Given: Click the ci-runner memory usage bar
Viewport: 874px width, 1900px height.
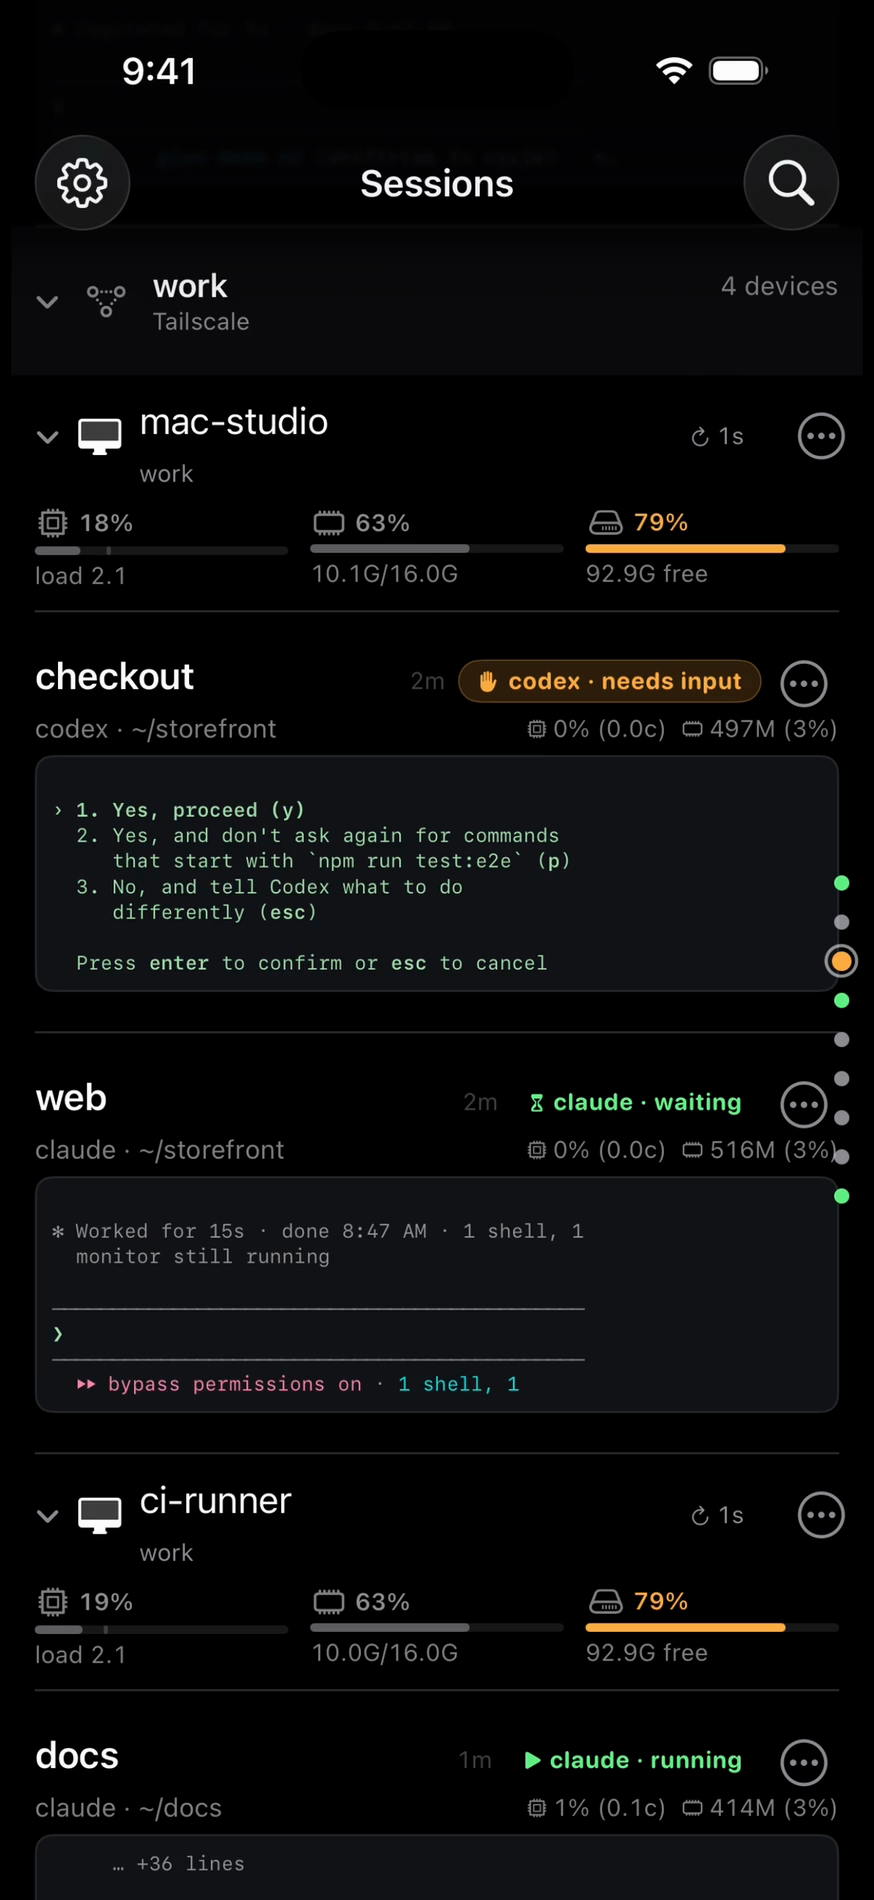Looking at the screenshot, I should (437, 1628).
